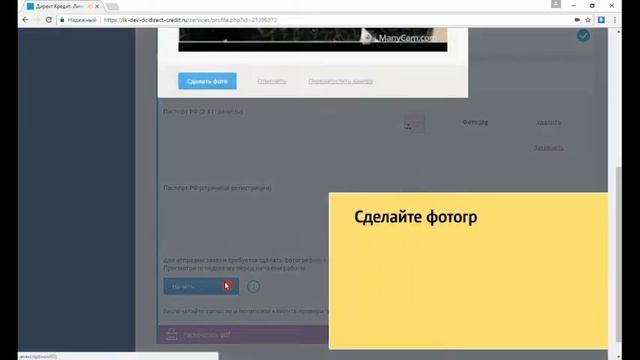640x360 pixels.
Task: Click the camera indicator icon in the address bar
Action: coord(577,20)
